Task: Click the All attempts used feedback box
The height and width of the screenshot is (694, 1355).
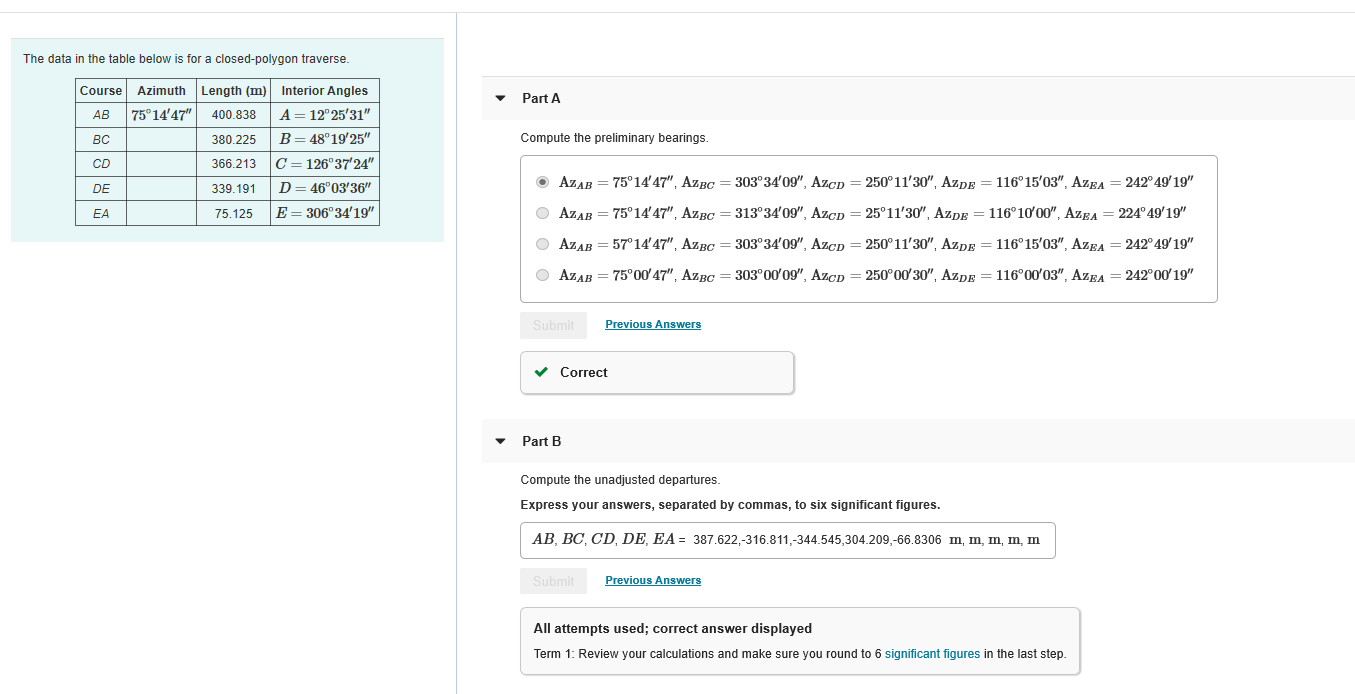Action: coord(800,640)
